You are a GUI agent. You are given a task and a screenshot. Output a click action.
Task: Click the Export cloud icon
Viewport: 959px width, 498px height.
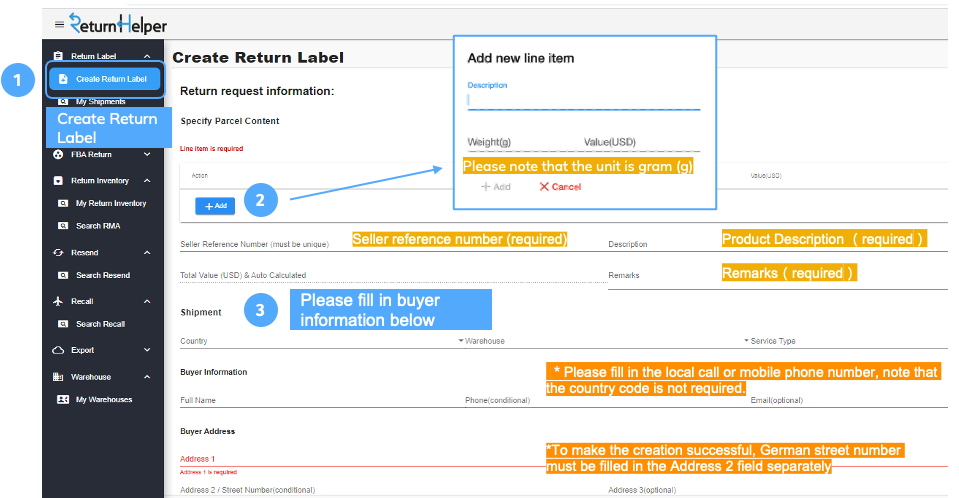(x=58, y=350)
